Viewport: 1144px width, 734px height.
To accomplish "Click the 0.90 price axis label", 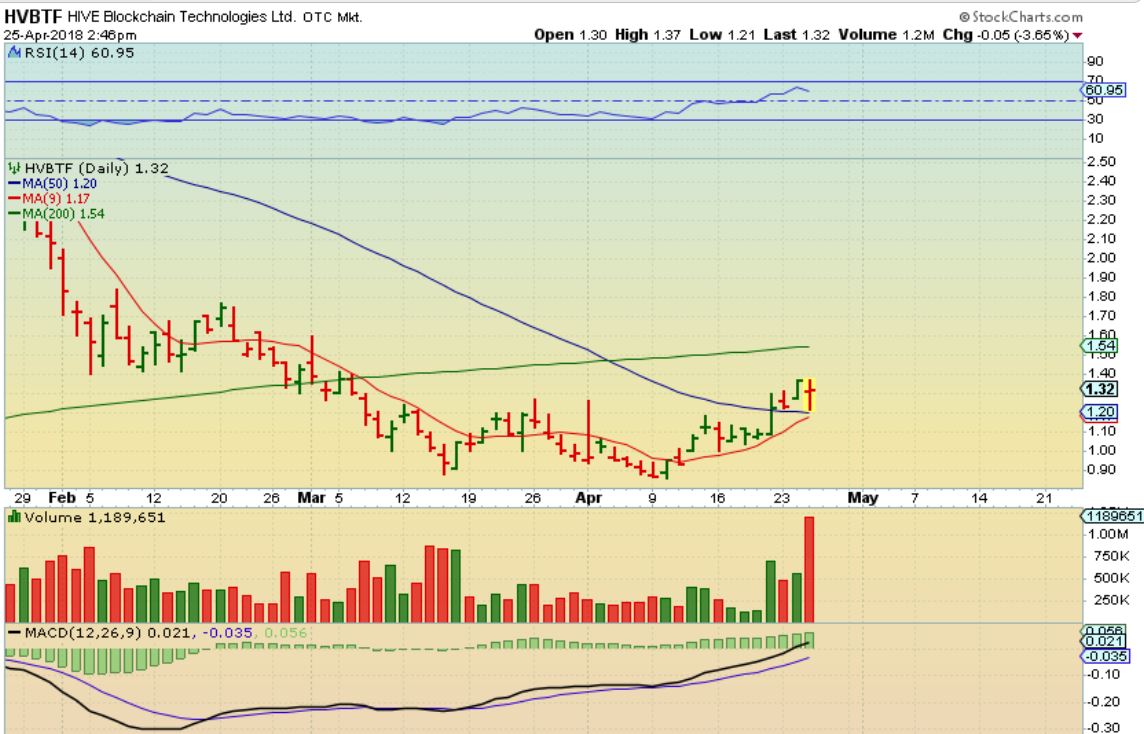I will tap(1101, 469).
